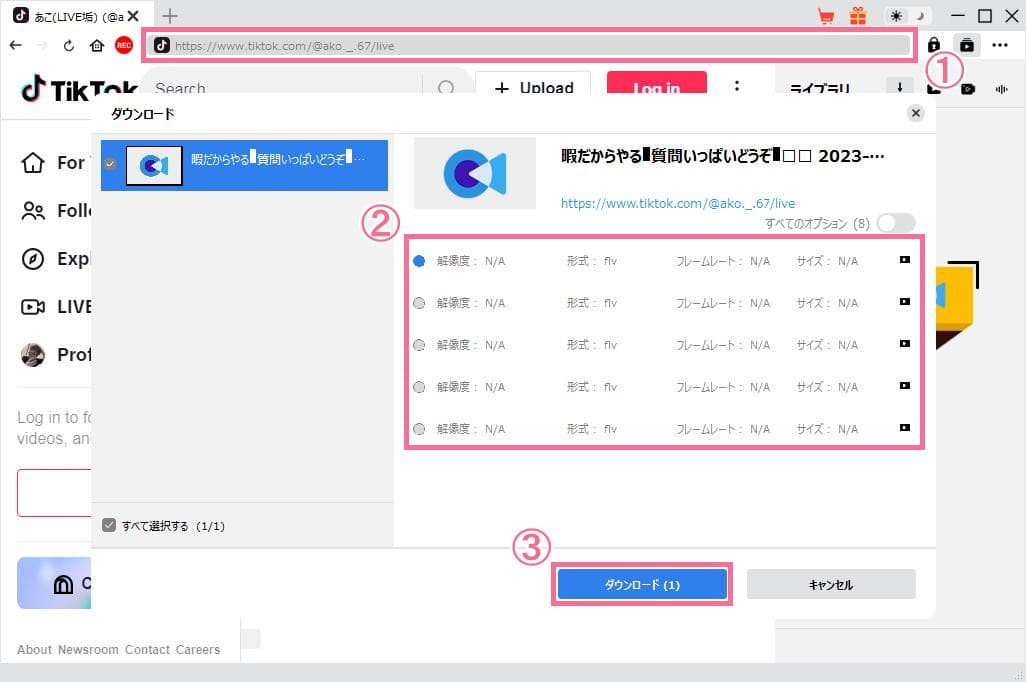
Task: Select the 暇だからやる video title row
Action: point(244,166)
